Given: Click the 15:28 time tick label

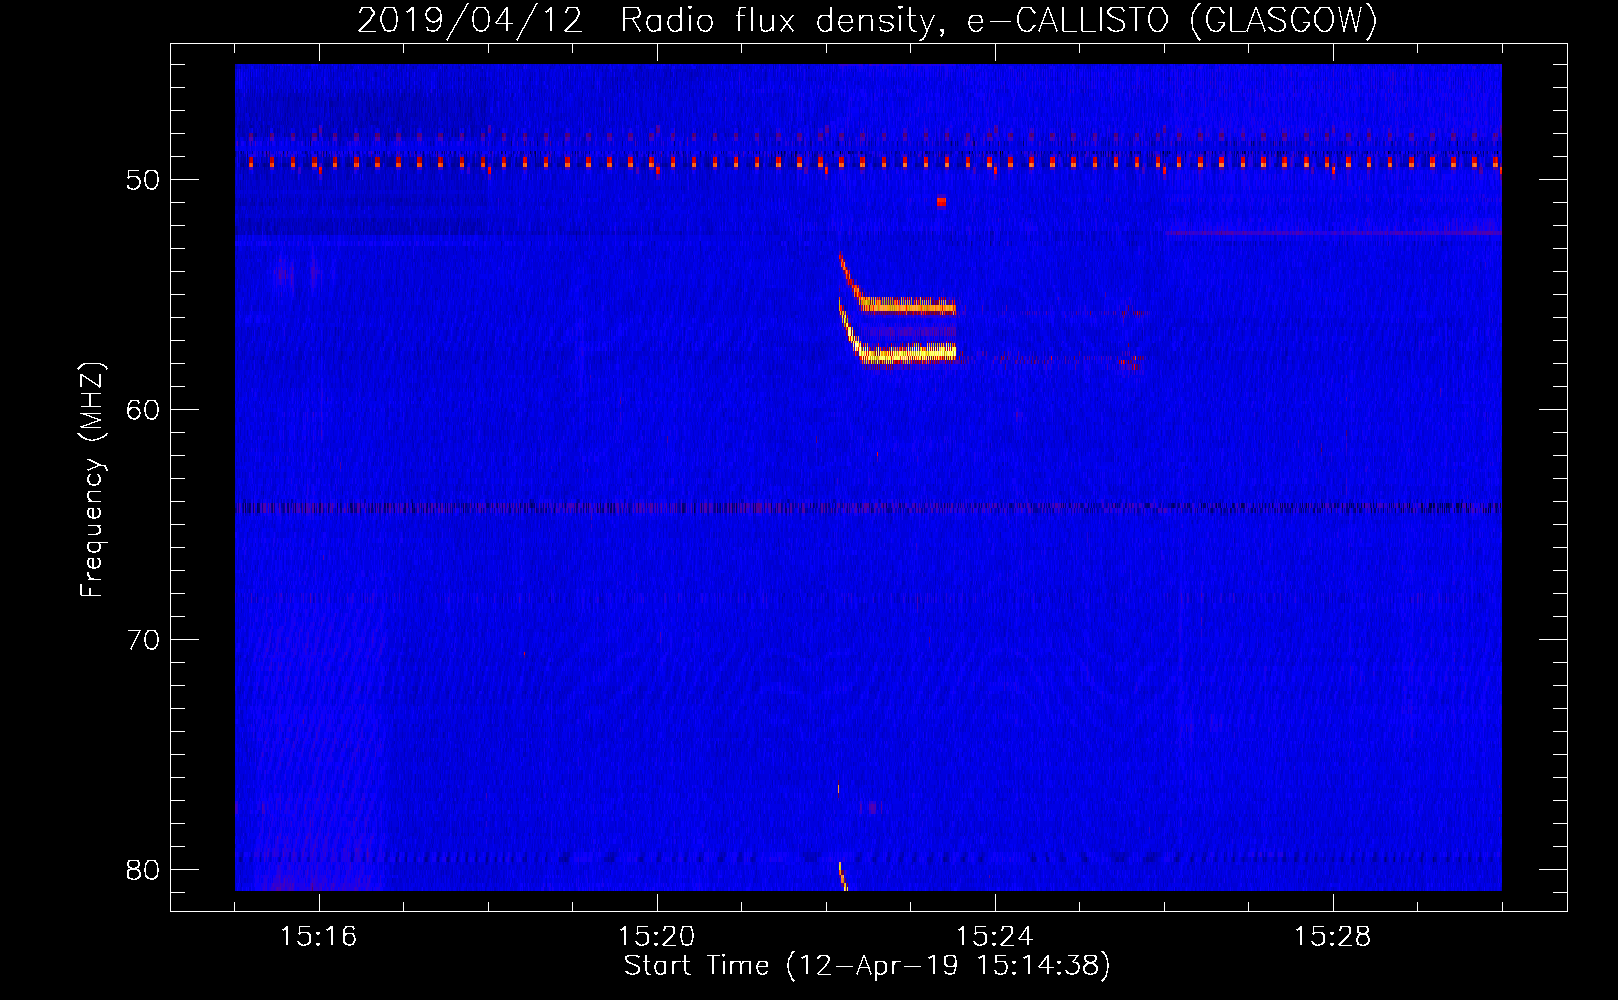Looking at the screenshot, I should coord(1333,937).
